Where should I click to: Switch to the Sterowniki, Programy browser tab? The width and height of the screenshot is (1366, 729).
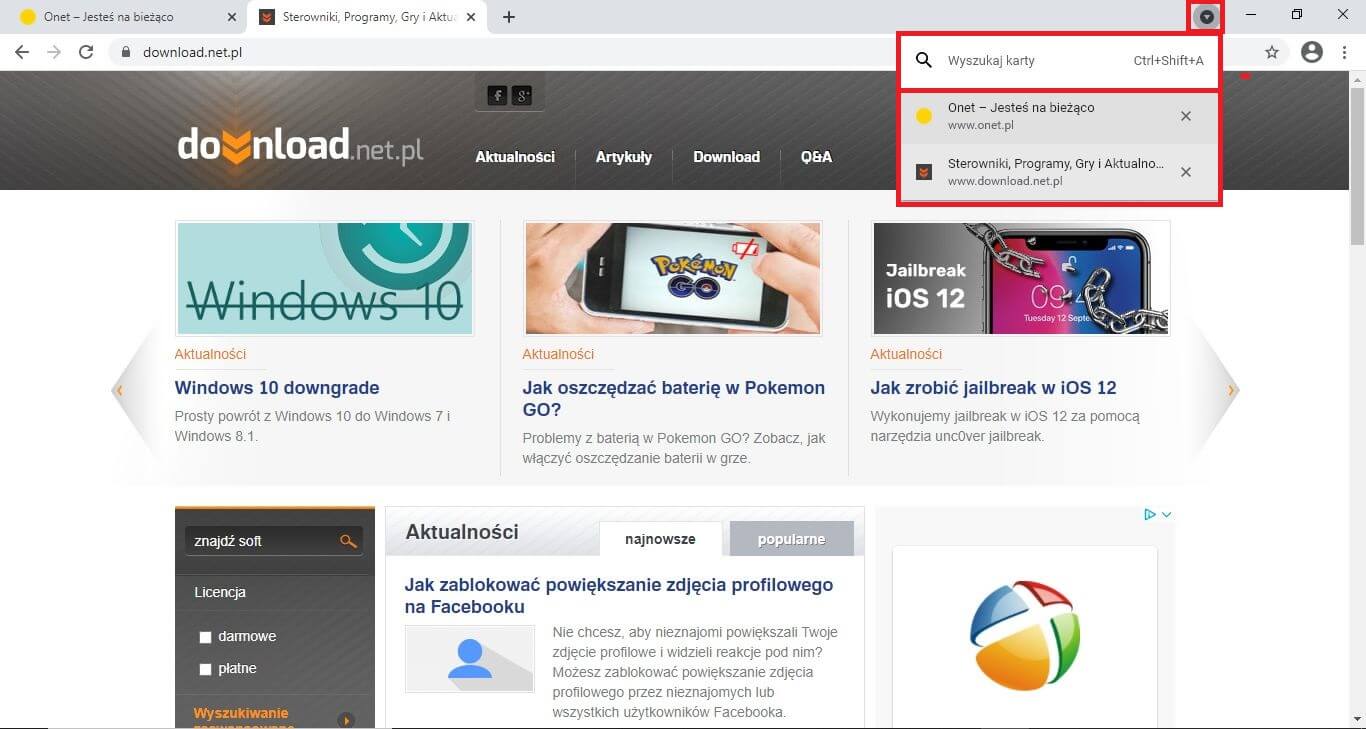click(x=368, y=17)
